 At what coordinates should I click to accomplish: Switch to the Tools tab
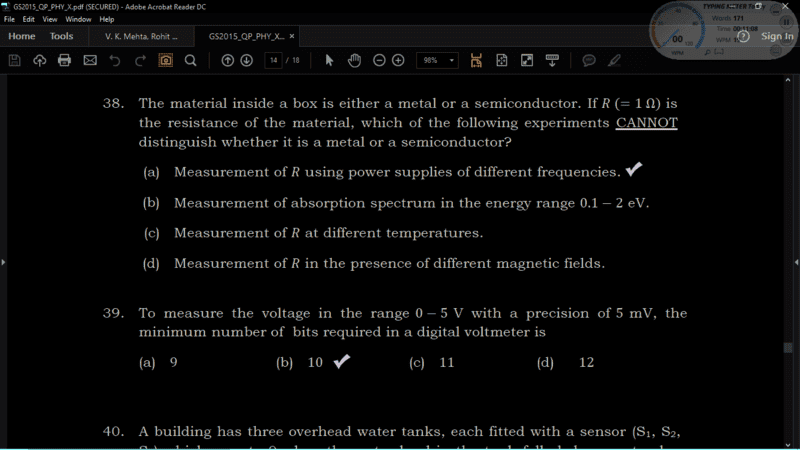61,36
